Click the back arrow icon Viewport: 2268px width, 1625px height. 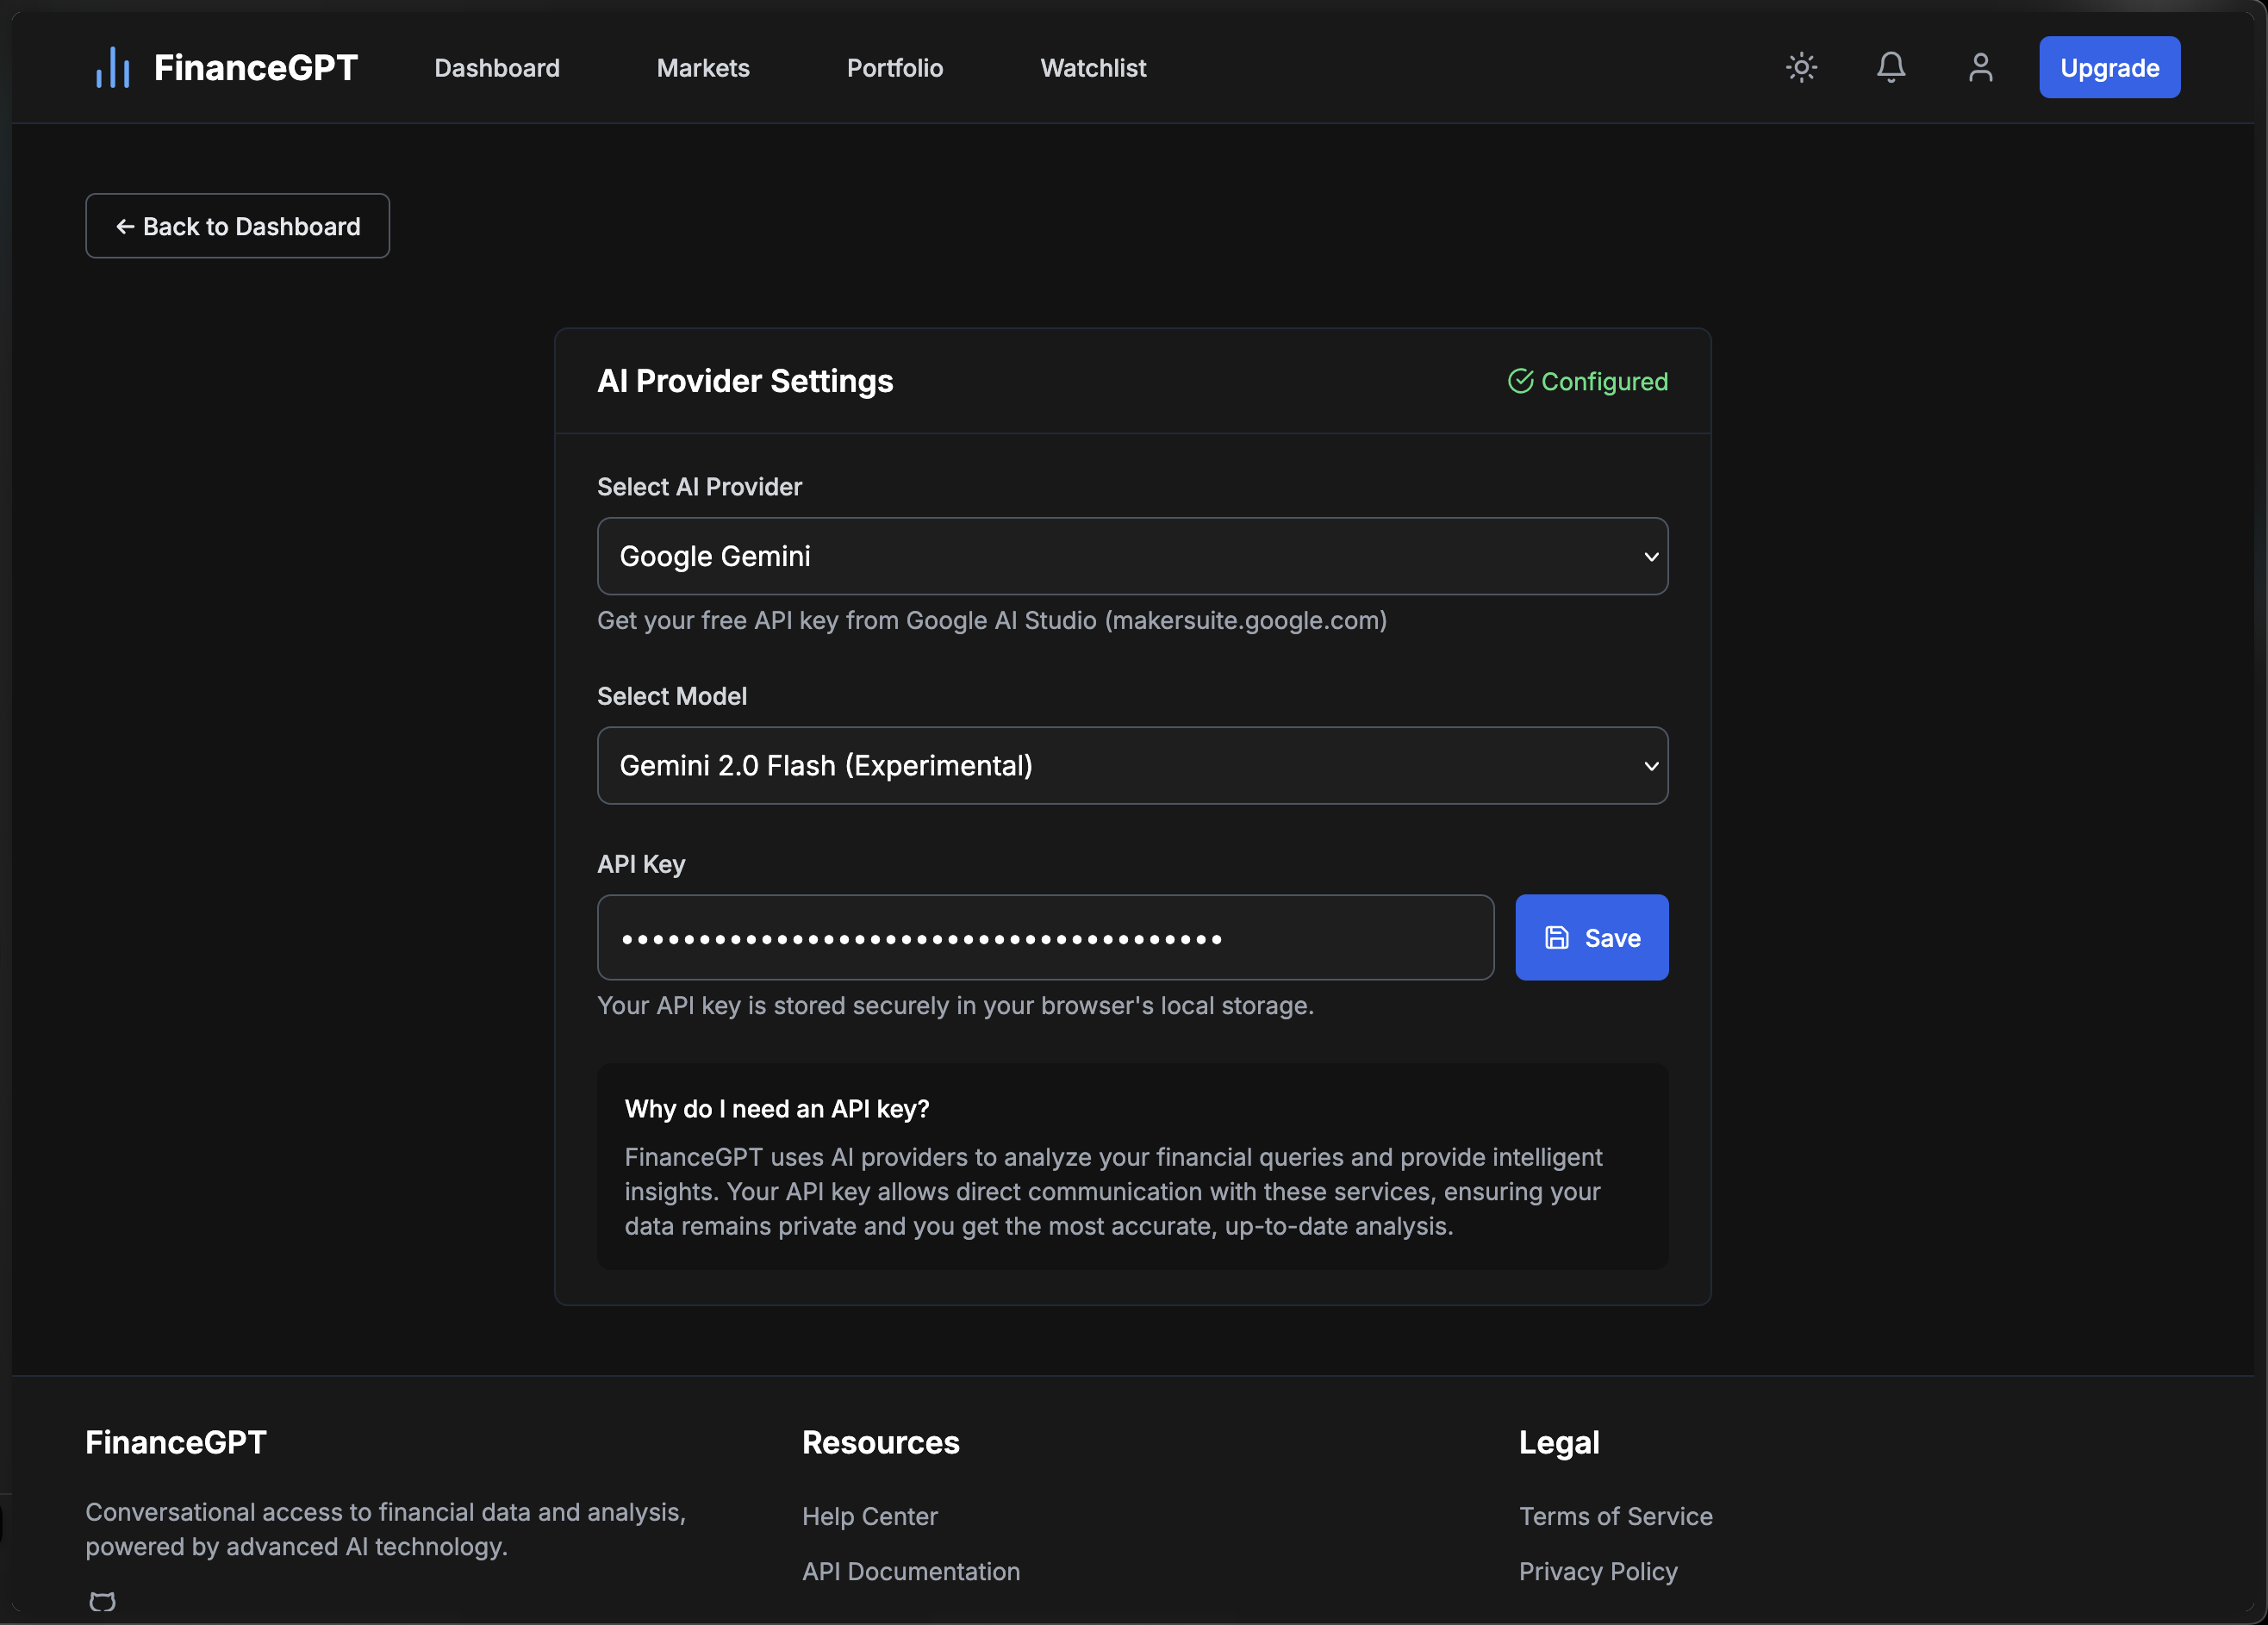(x=125, y=227)
